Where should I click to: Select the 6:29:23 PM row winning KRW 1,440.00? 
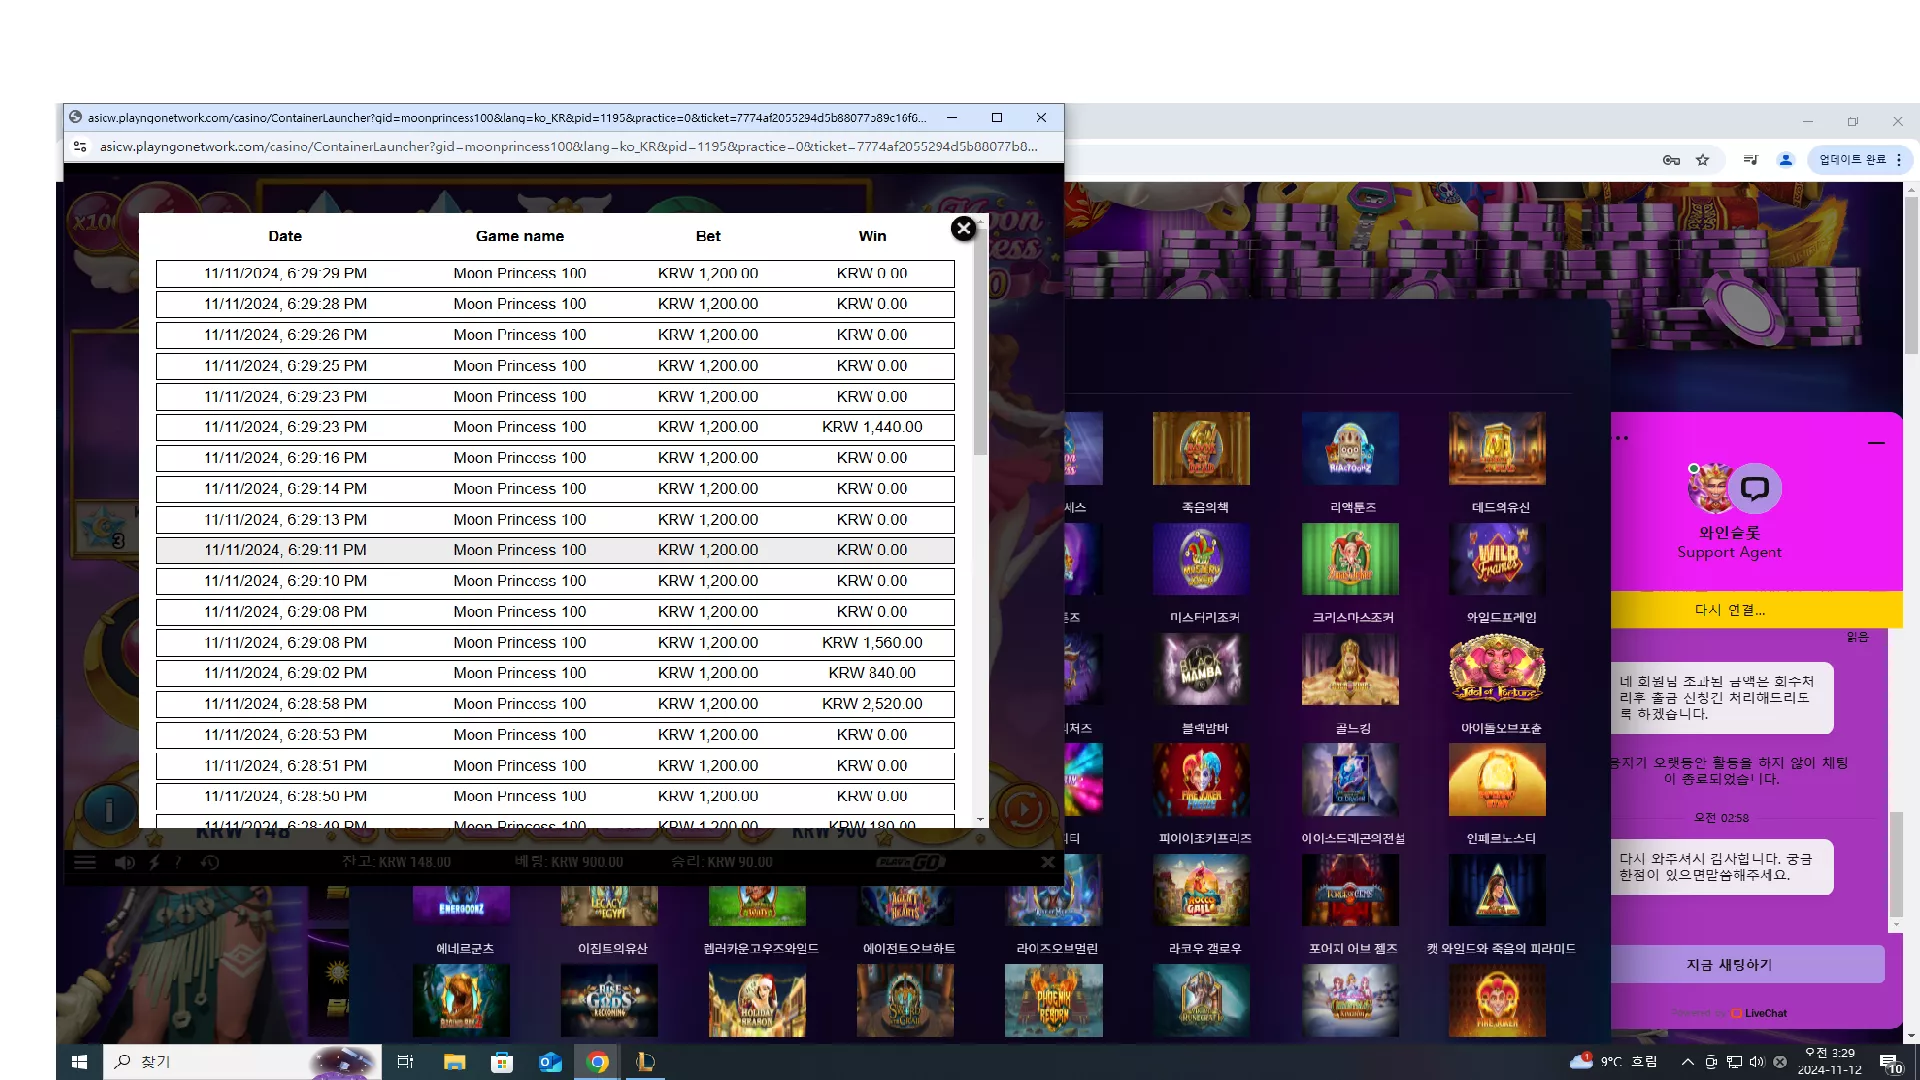555,427
